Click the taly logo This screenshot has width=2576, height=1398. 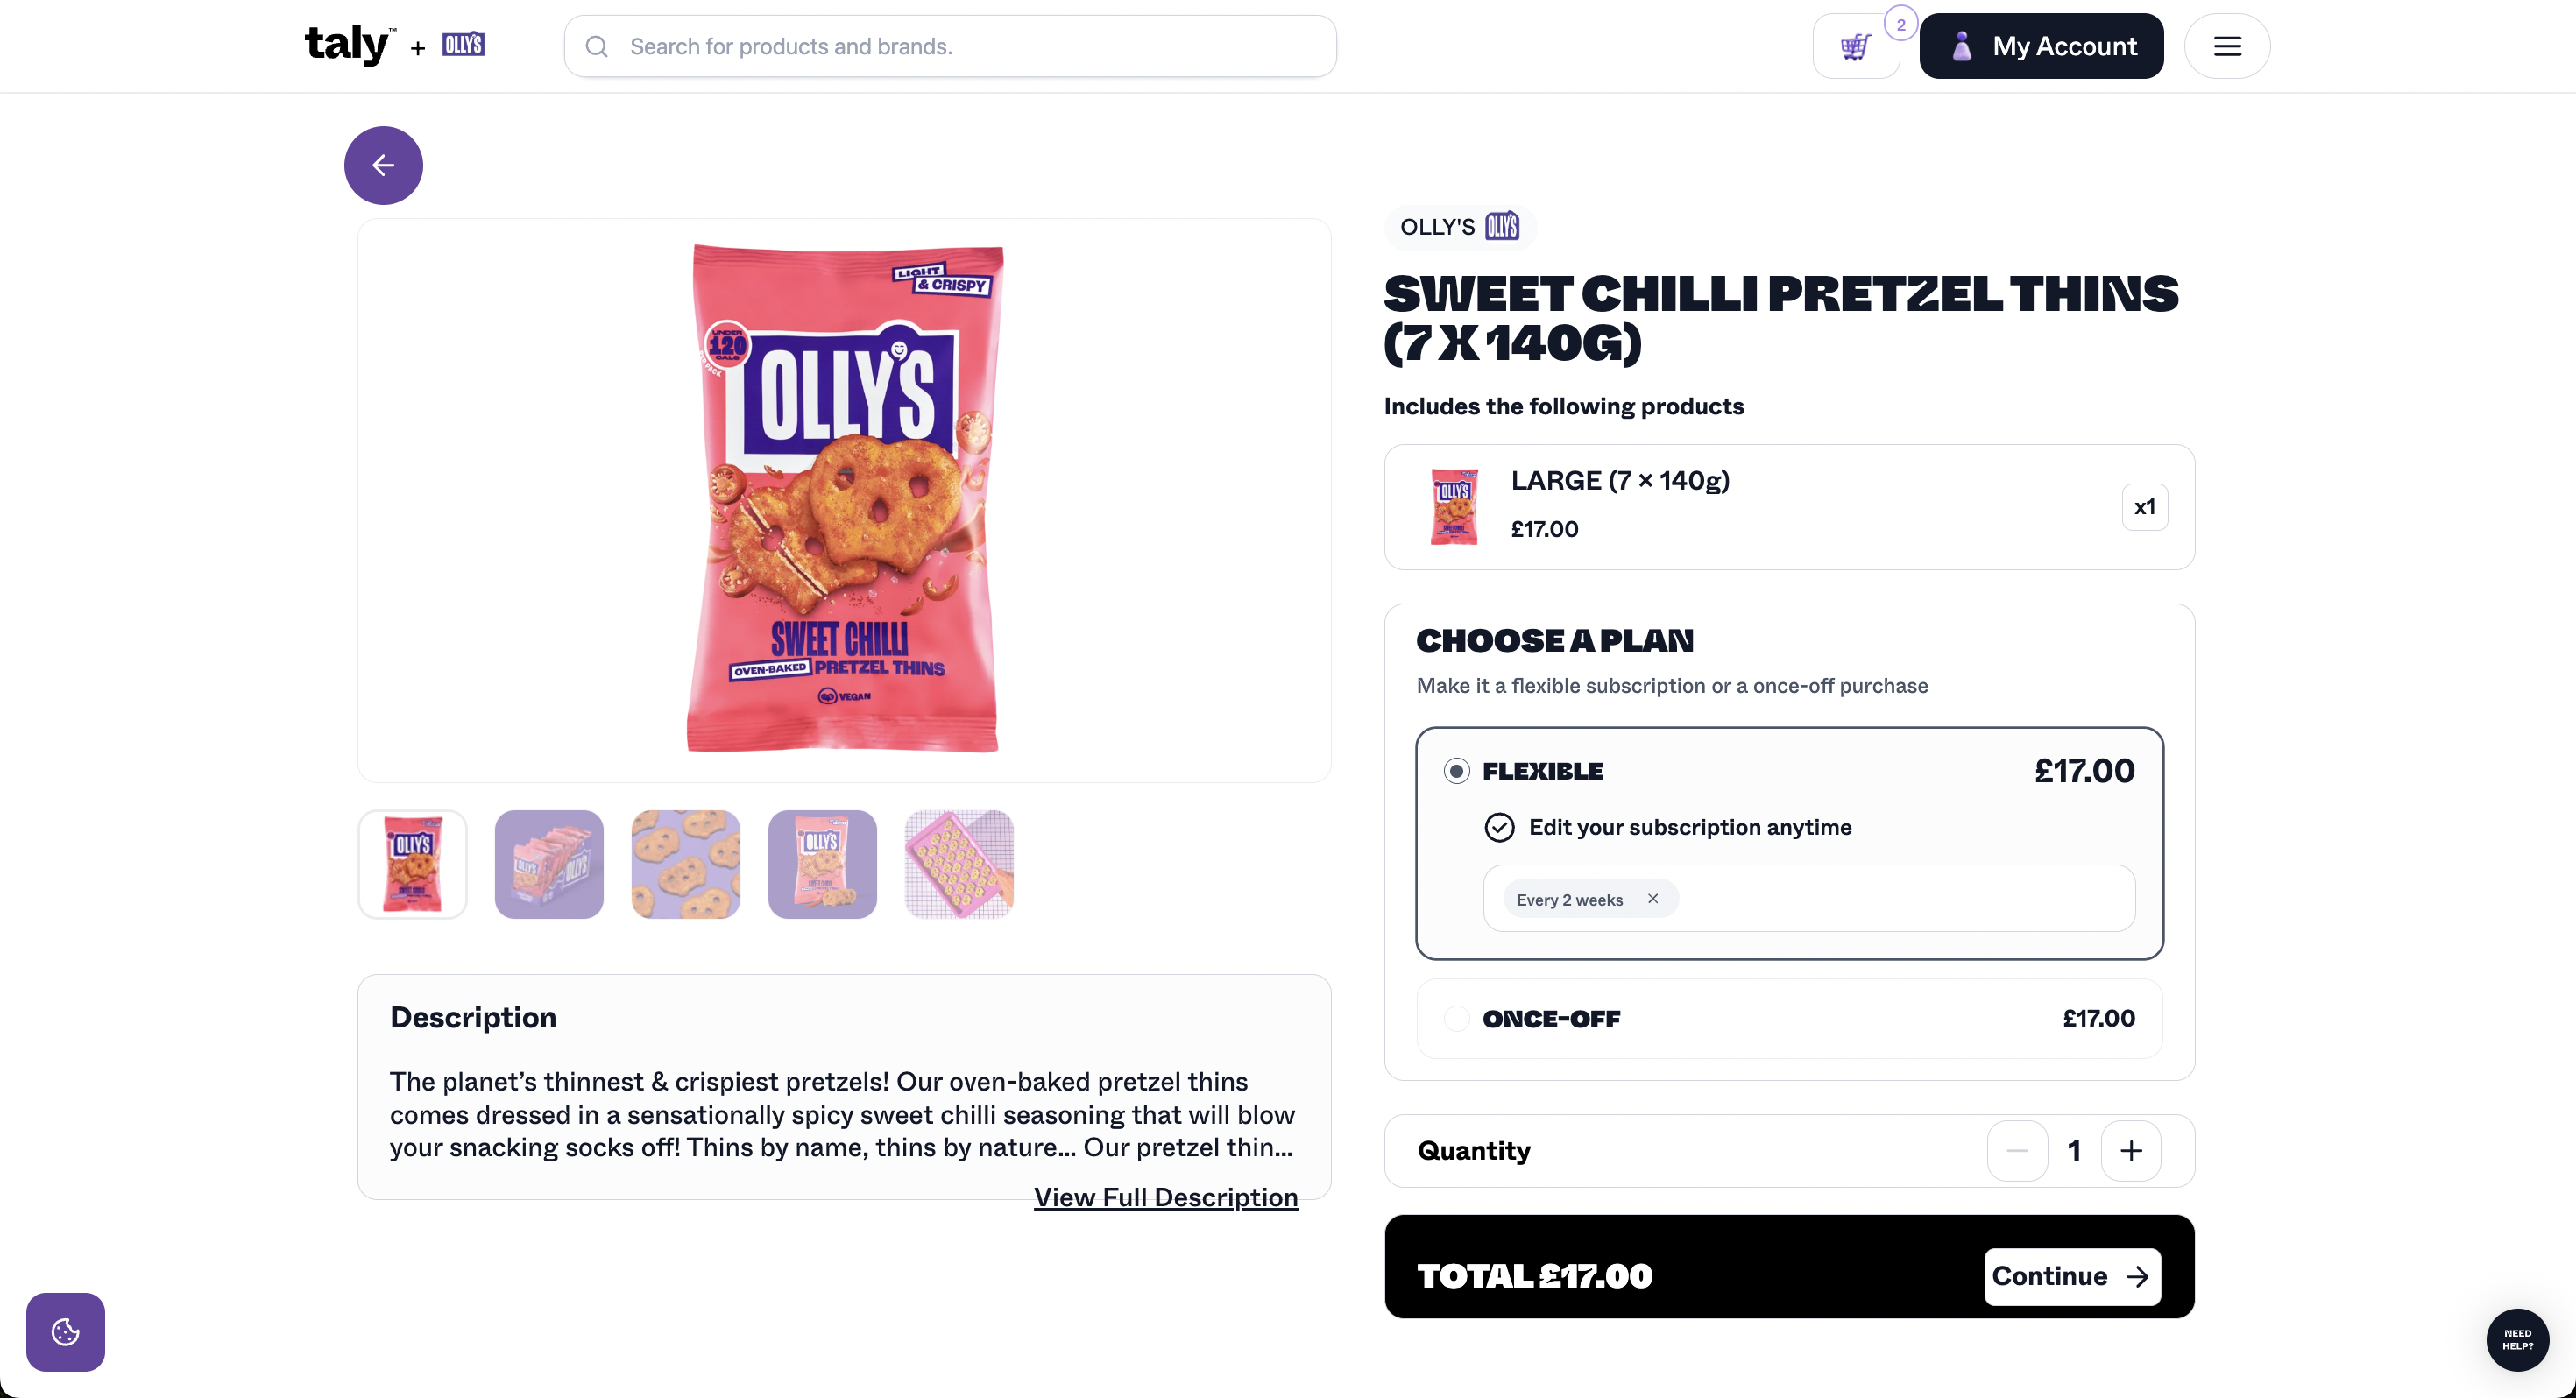(x=347, y=45)
